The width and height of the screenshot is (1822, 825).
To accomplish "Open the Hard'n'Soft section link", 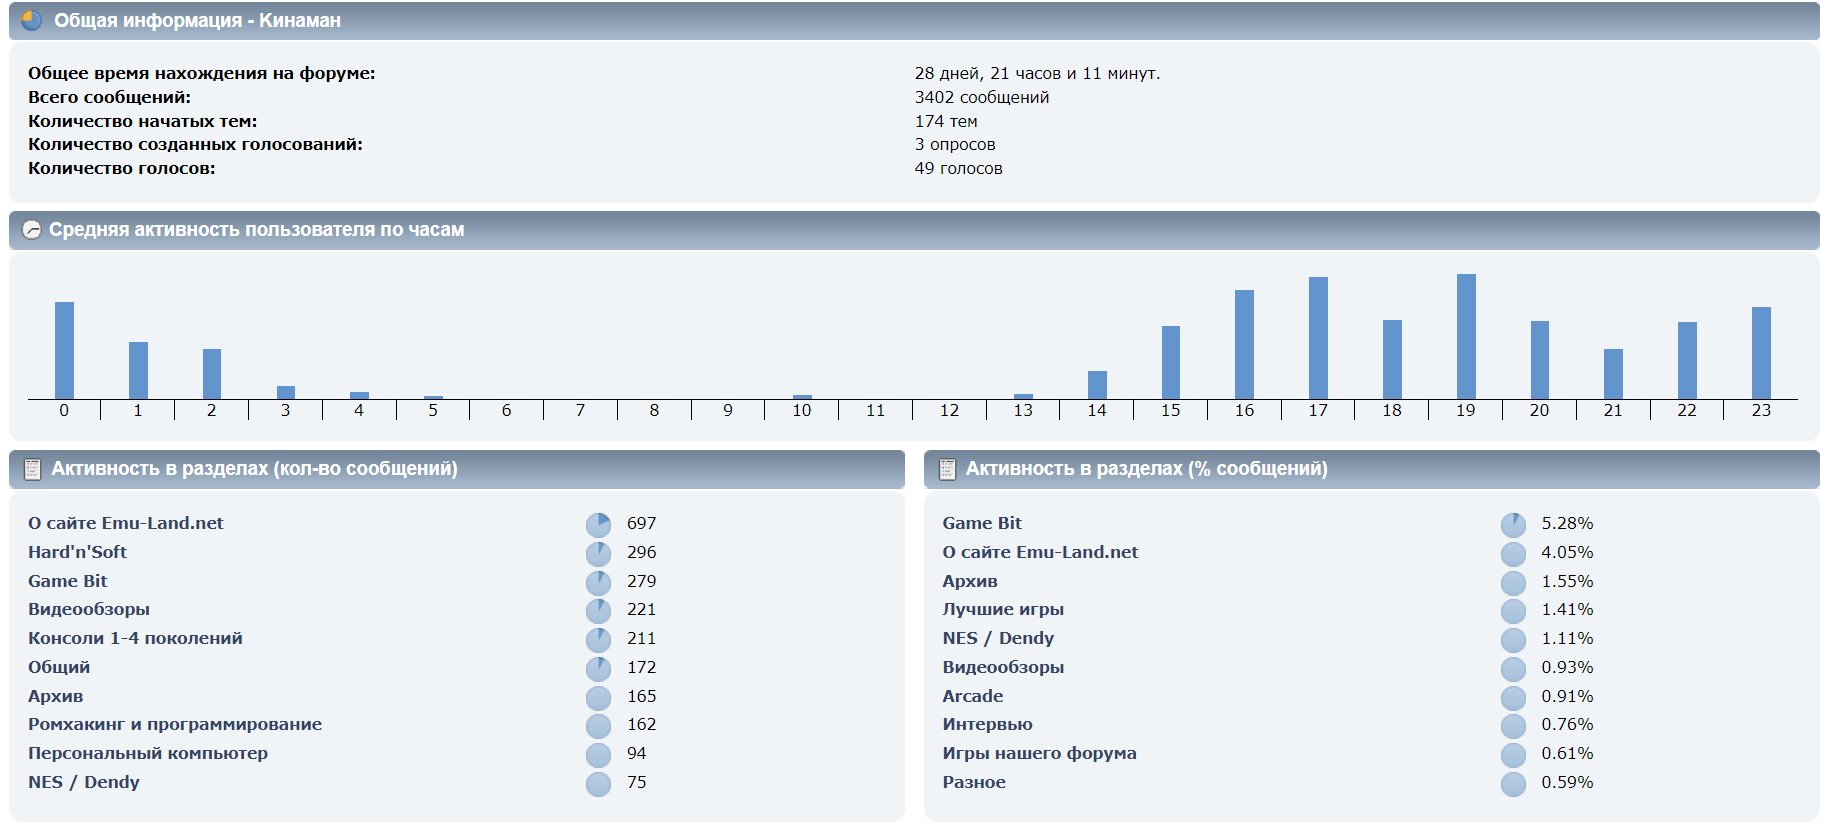I will point(77,552).
